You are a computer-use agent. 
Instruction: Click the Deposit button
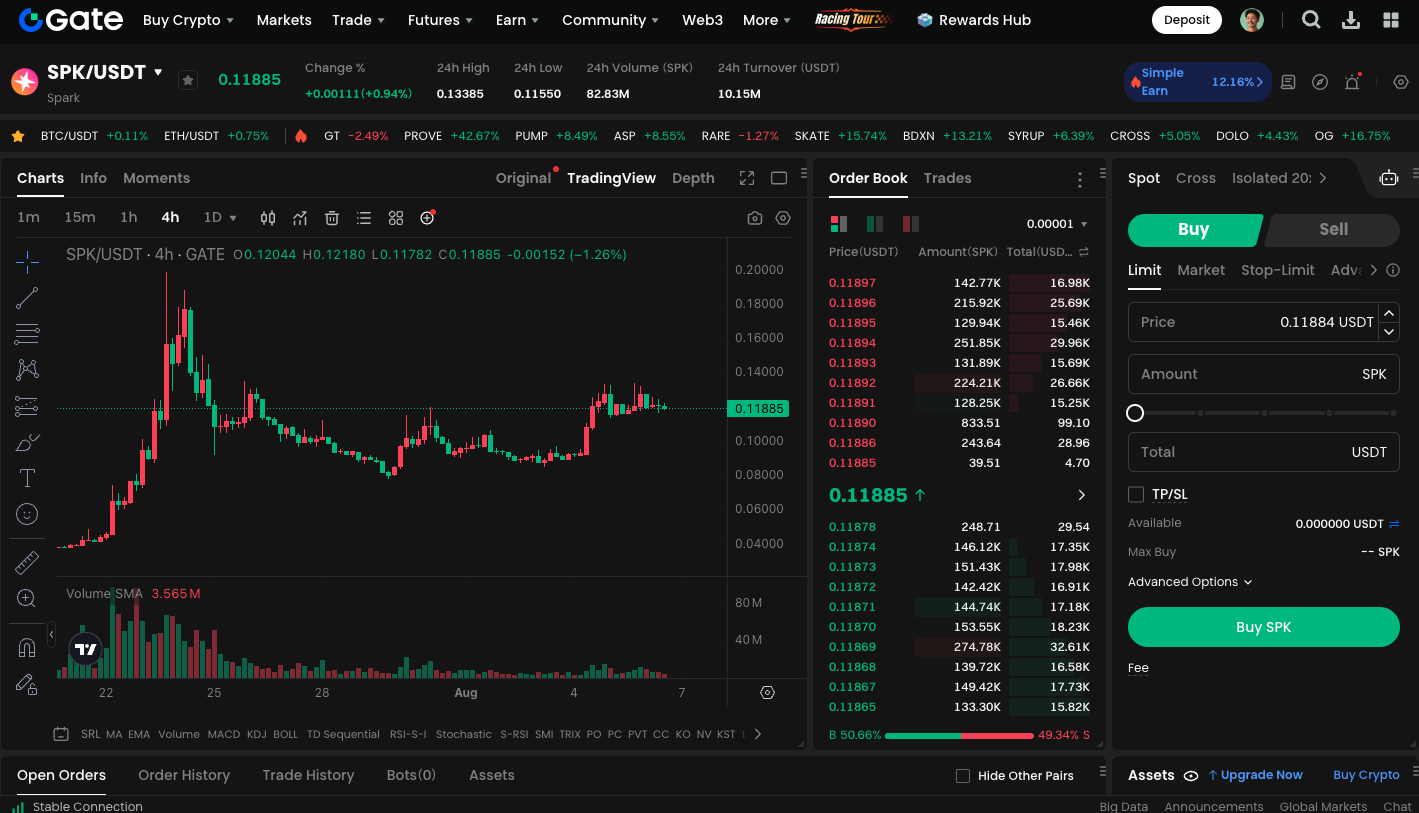coord(1186,20)
